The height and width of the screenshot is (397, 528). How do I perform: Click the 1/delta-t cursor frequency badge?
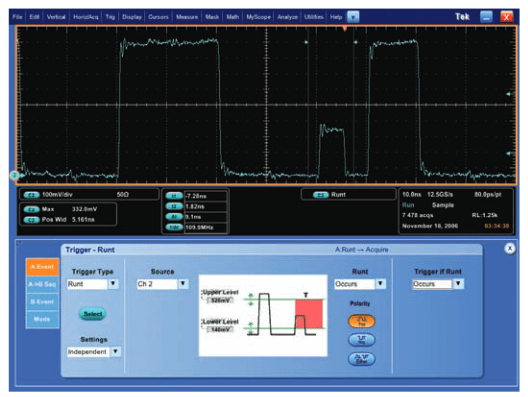[174, 227]
